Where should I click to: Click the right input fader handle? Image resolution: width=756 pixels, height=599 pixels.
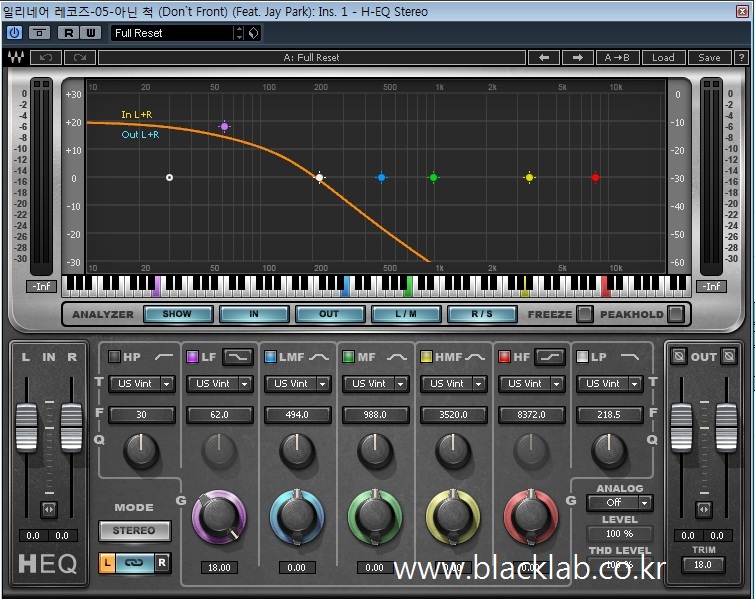point(71,427)
